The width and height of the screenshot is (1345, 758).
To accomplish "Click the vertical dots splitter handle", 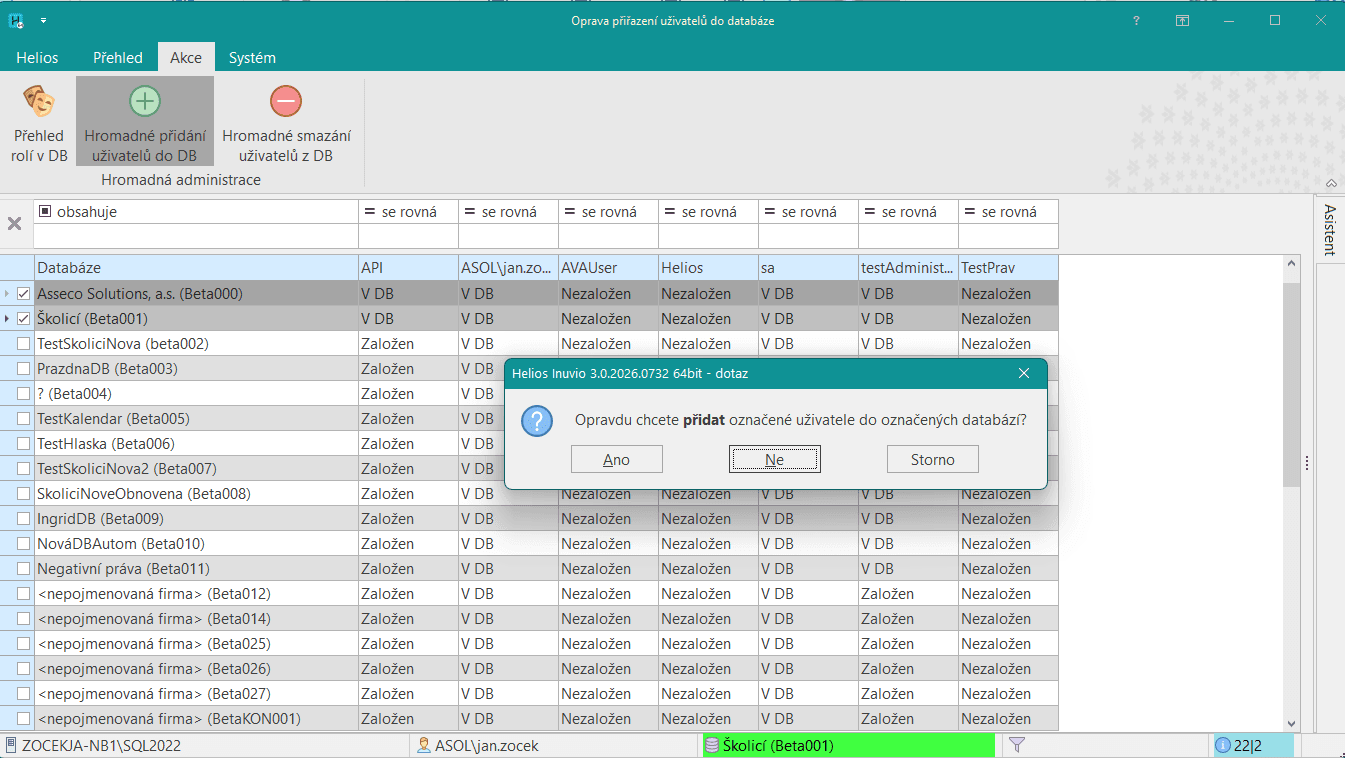I will [x=1306, y=463].
